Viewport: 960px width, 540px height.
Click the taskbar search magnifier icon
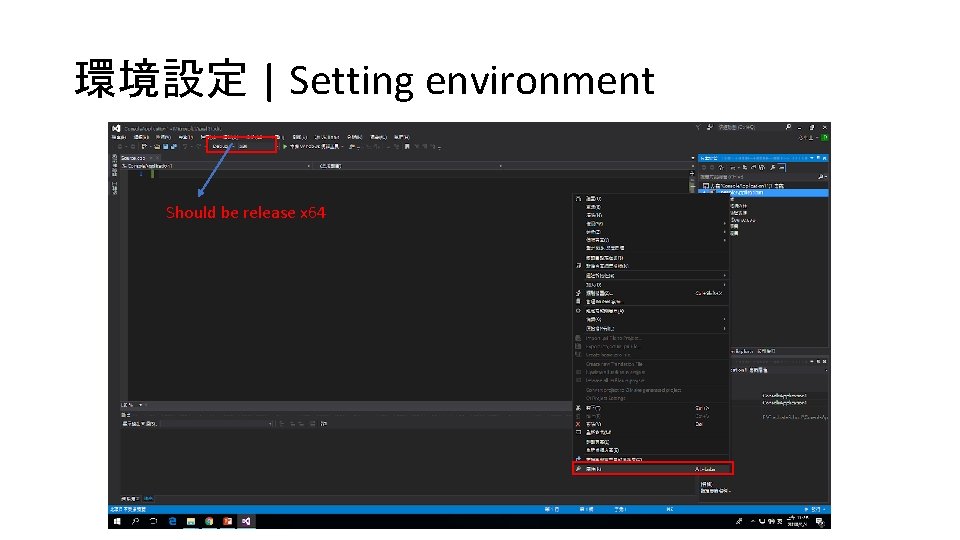[135, 522]
